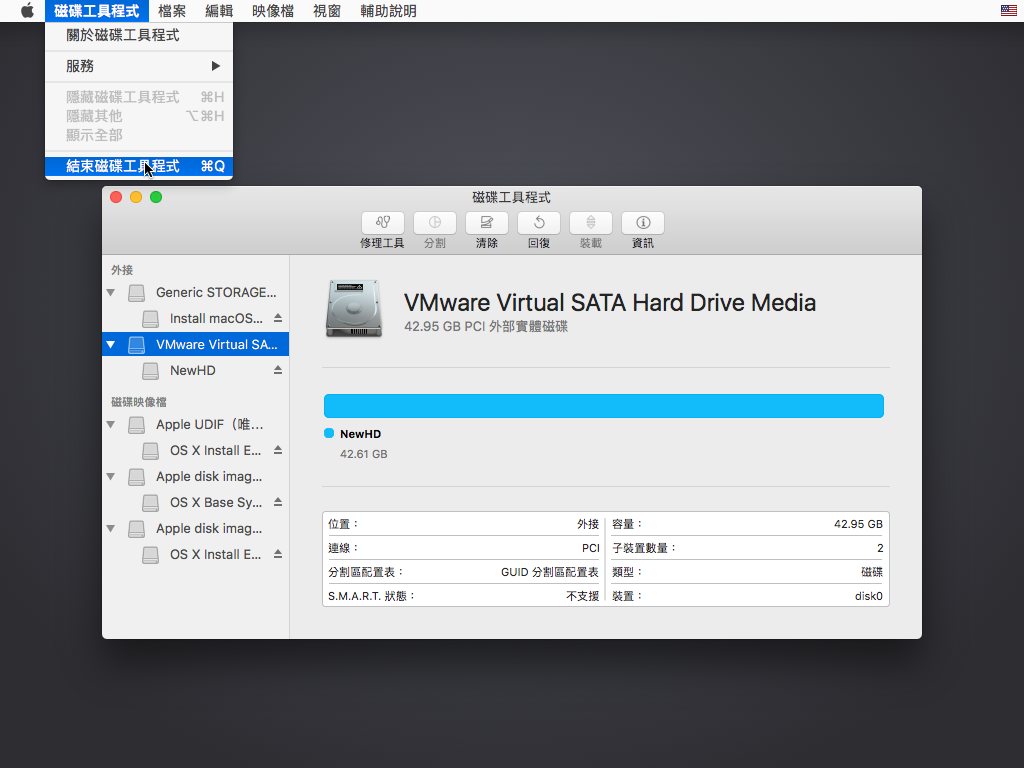The height and width of the screenshot is (768, 1024).
Task: Click the OS X Base System volume icon
Action: [151, 503]
